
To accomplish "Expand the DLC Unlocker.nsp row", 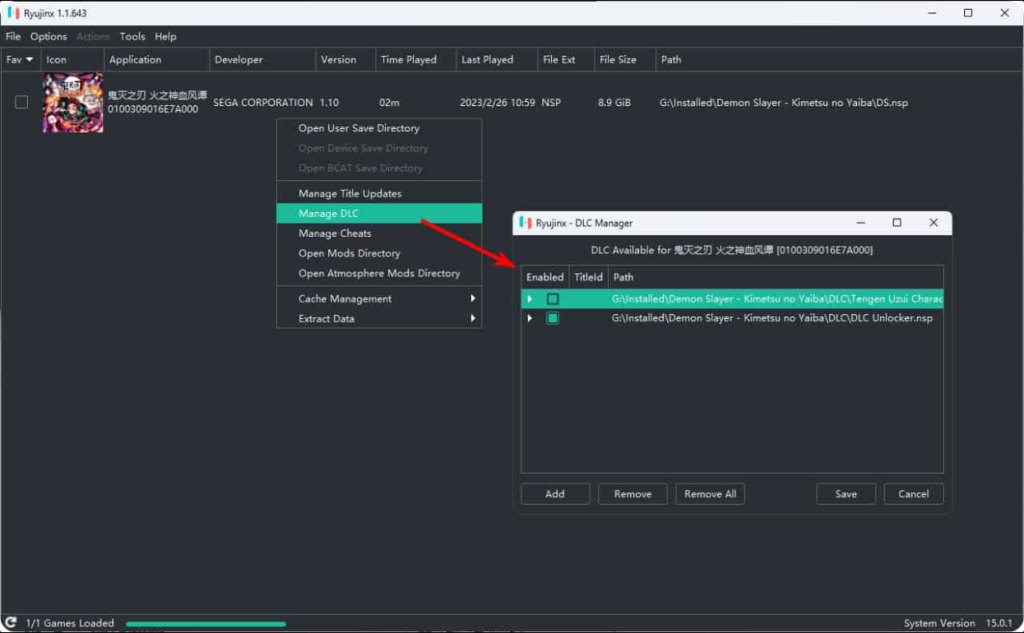I will 530,318.
